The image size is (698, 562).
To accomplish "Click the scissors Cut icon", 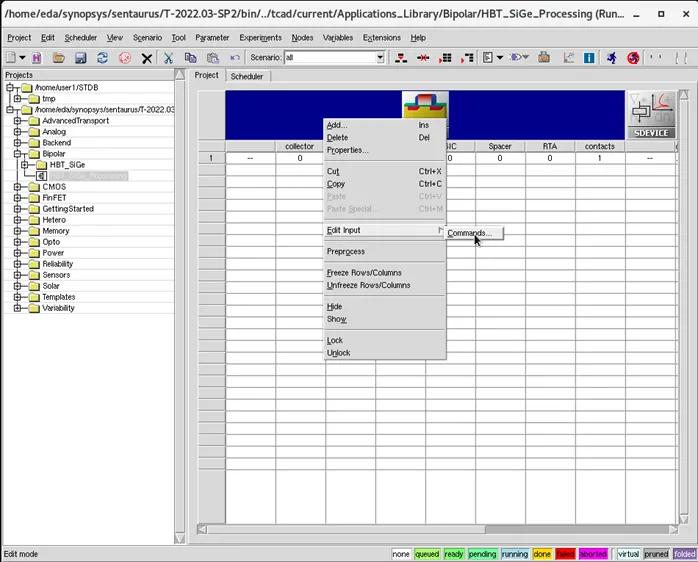I will (168, 57).
